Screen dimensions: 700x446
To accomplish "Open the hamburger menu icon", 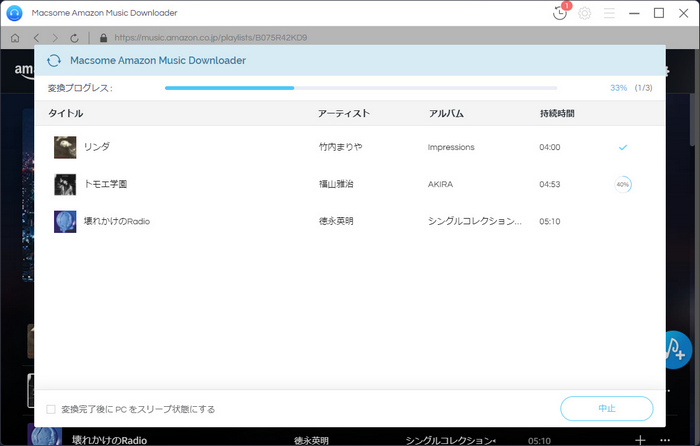I will point(609,13).
